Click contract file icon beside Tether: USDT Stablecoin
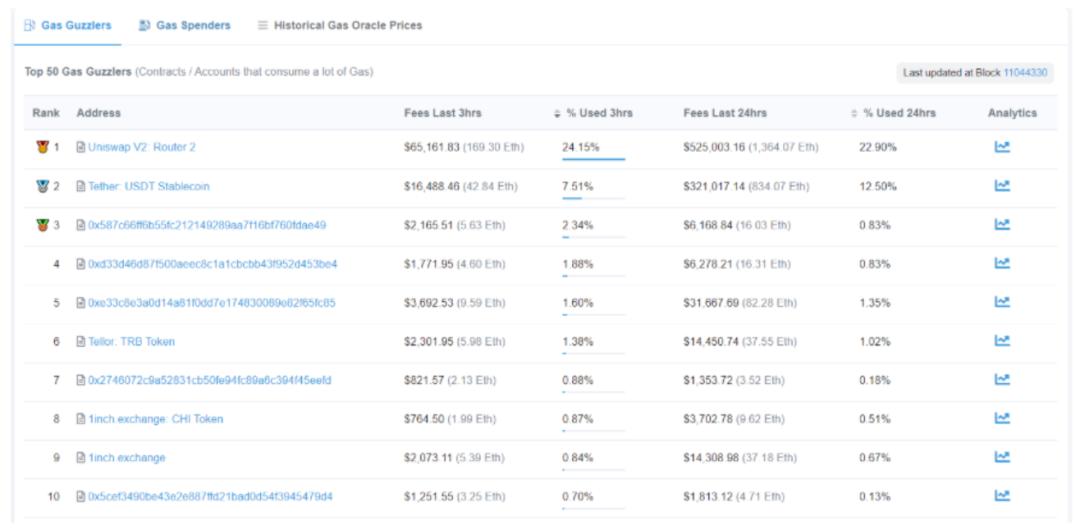The width and height of the screenshot is (1080, 525). point(81,186)
